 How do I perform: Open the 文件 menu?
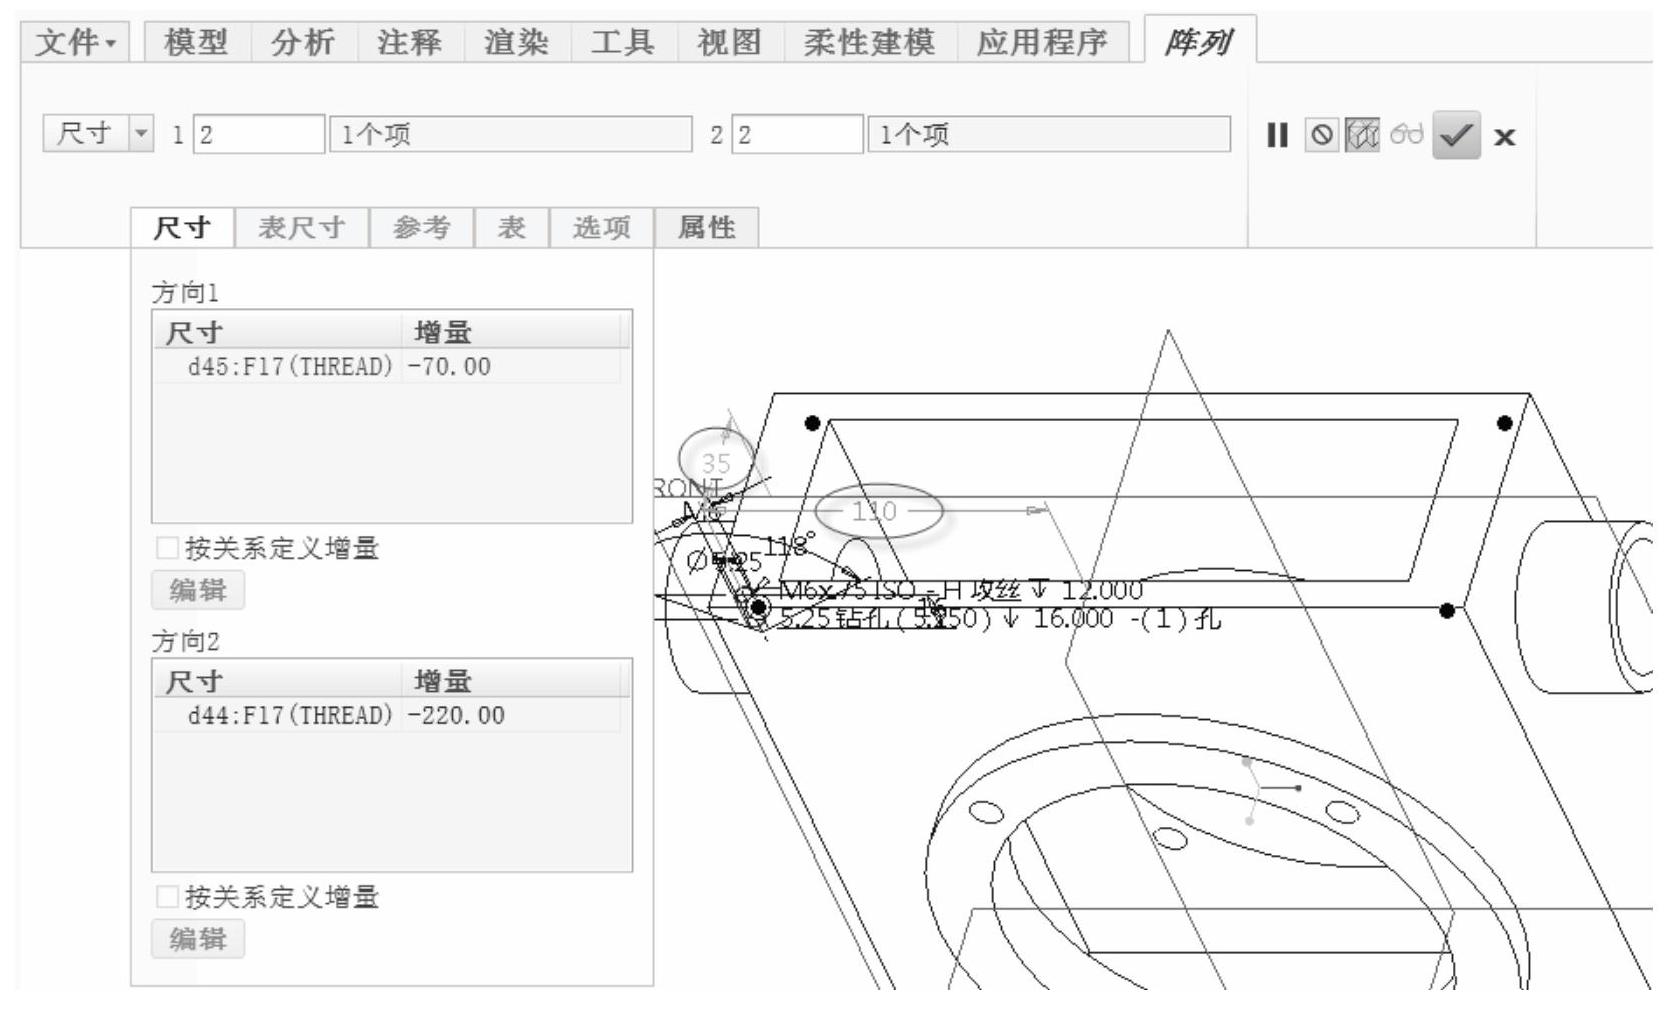coord(75,43)
